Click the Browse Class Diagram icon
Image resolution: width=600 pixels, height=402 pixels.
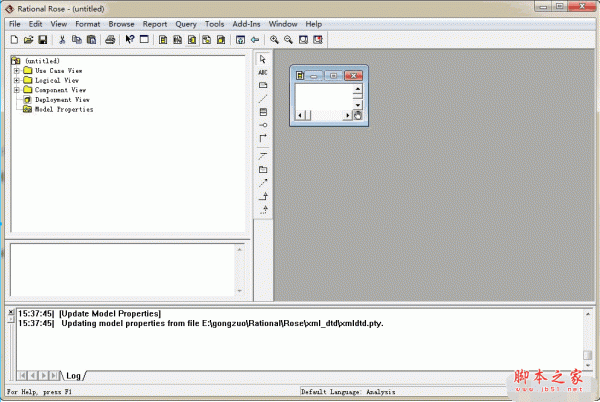163,39
